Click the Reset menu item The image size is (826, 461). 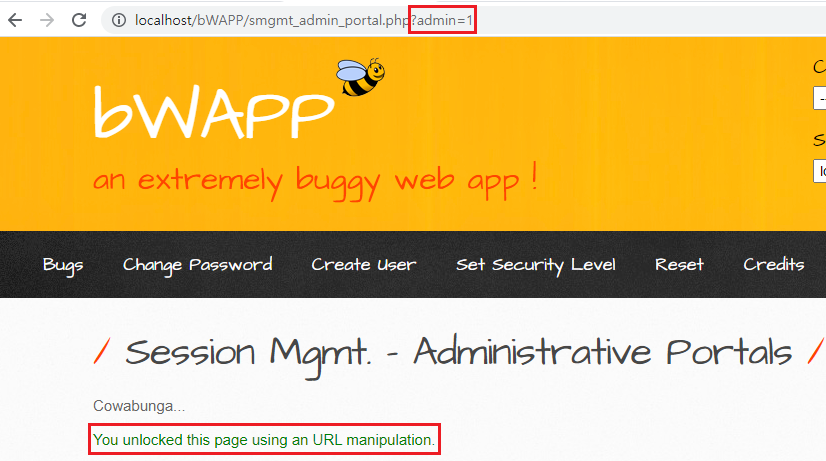pyautogui.click(x=679, y=264)
